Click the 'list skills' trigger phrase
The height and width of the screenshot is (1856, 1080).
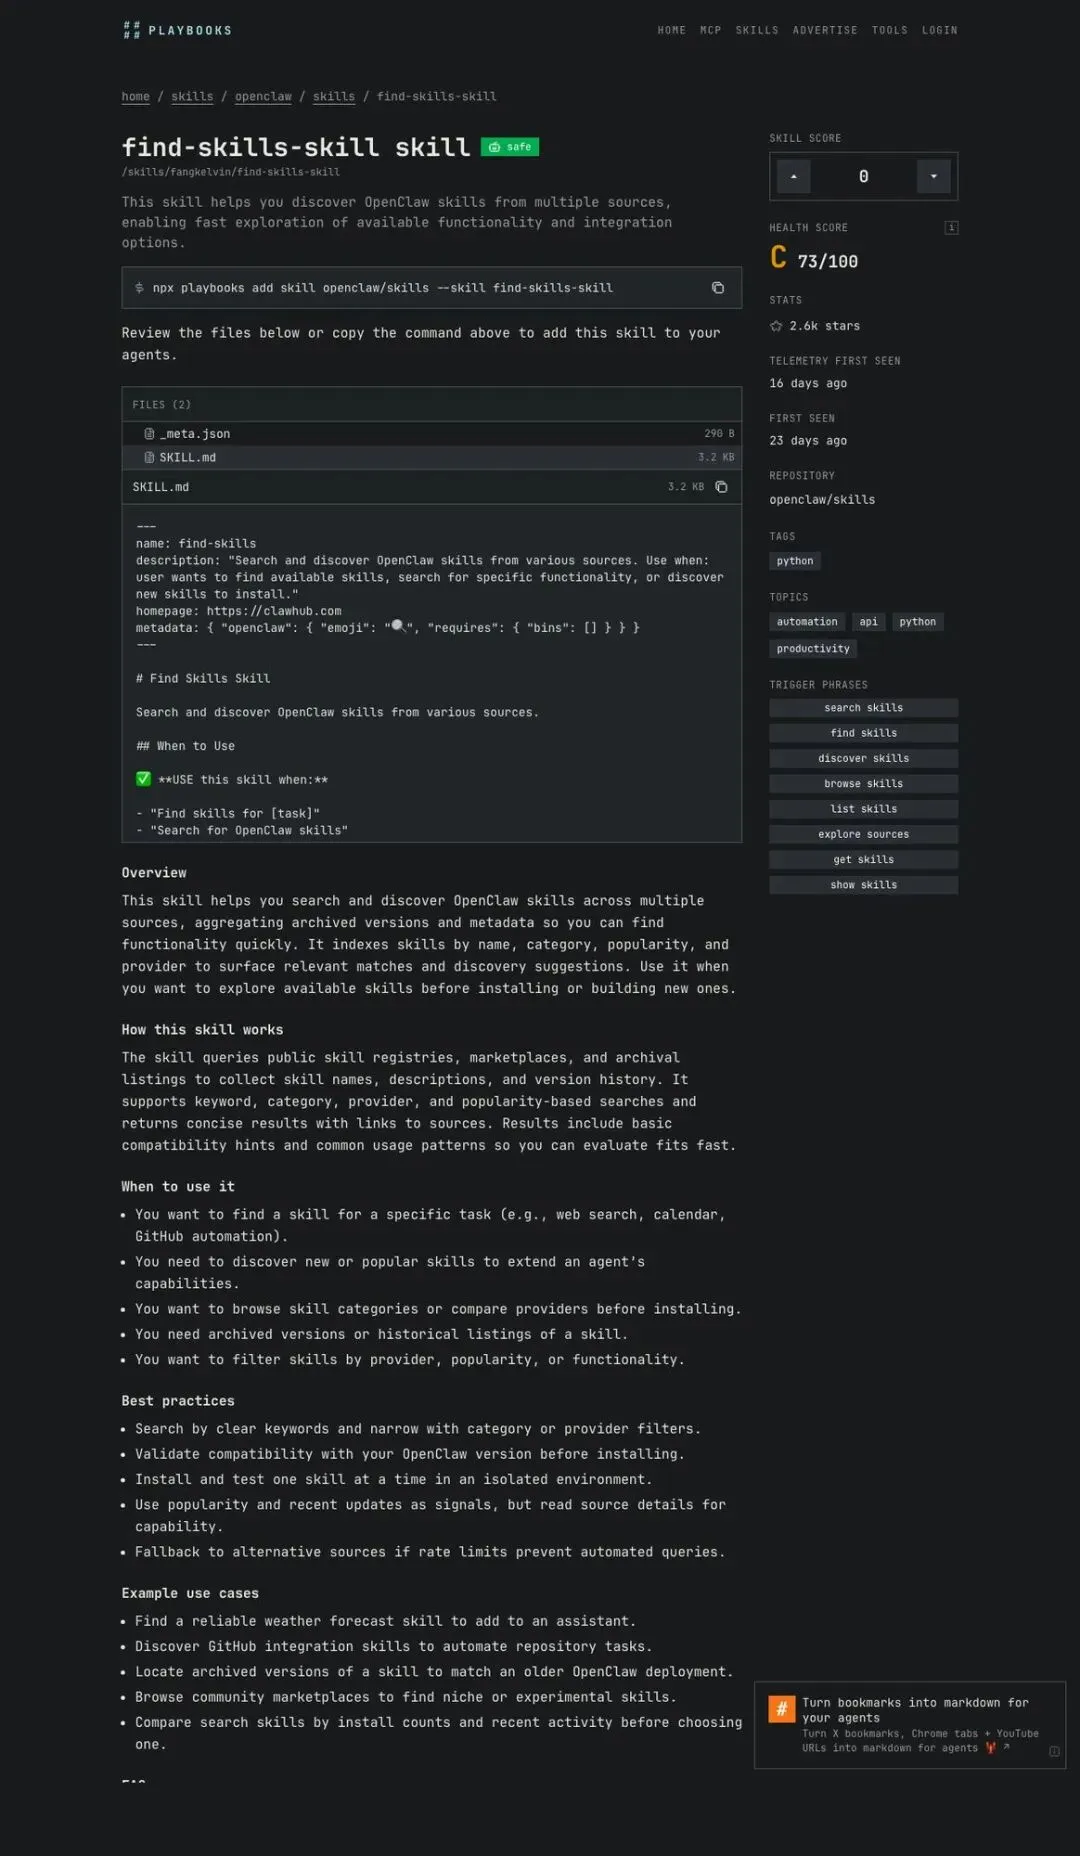(864, 809)
